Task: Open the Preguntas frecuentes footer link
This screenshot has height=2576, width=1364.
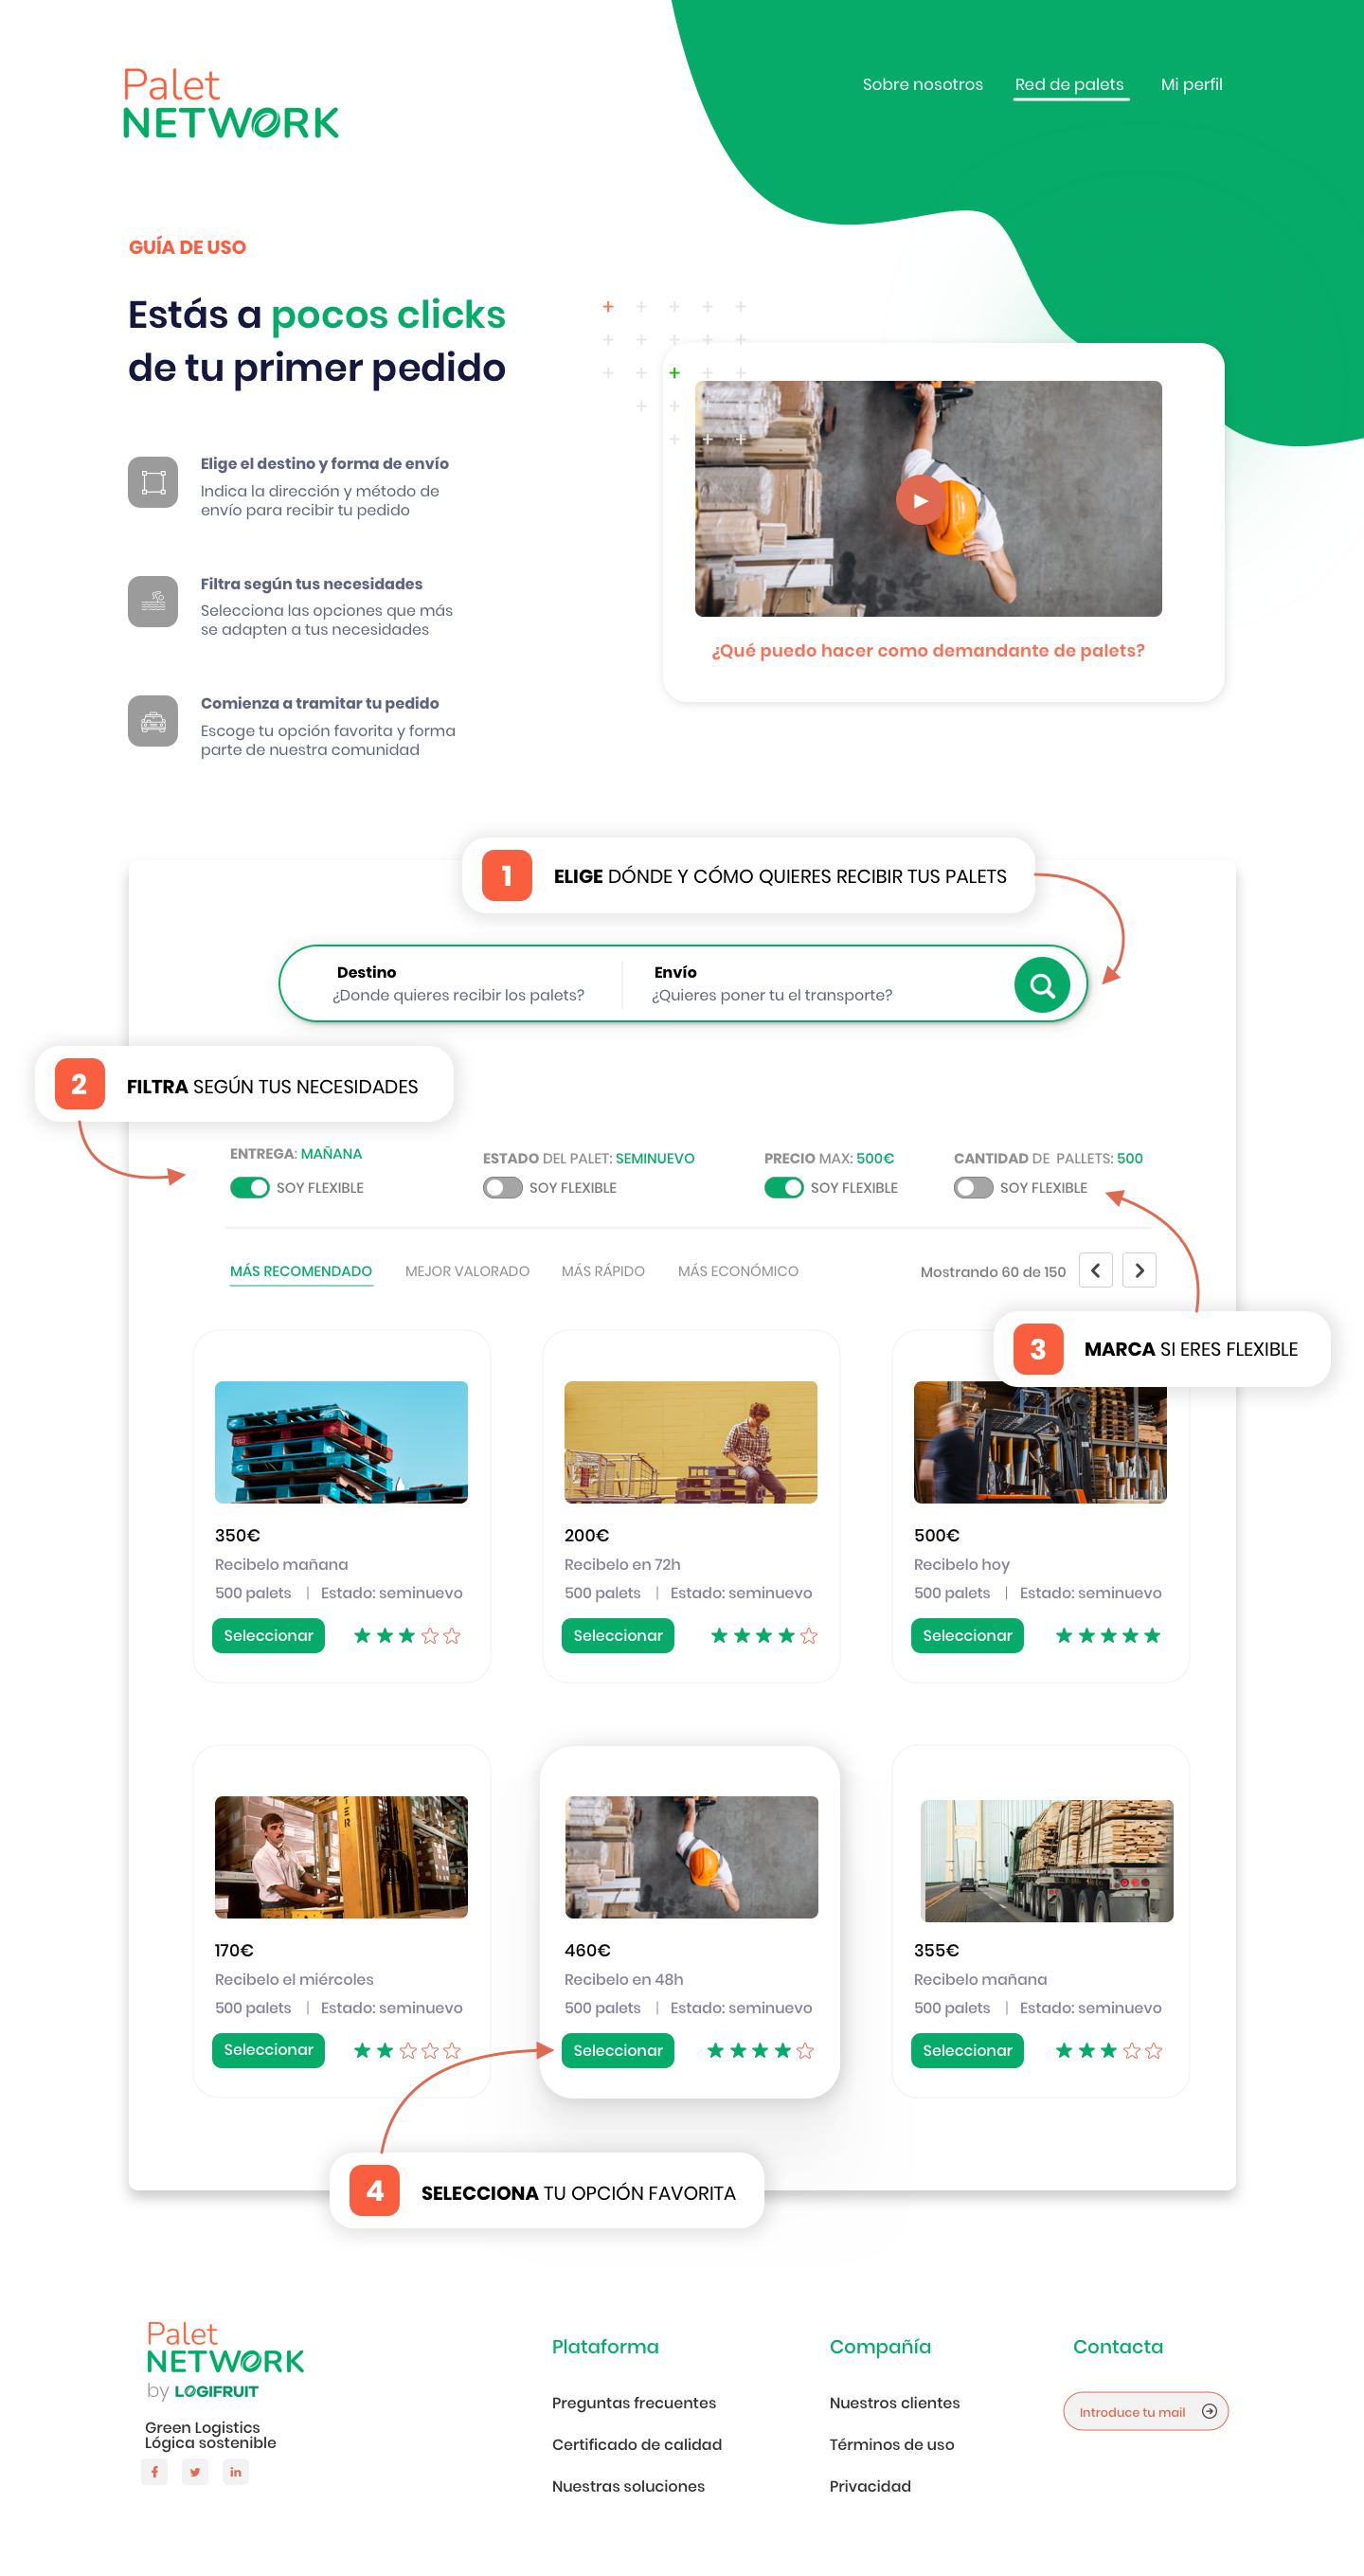Action: 633,2402
